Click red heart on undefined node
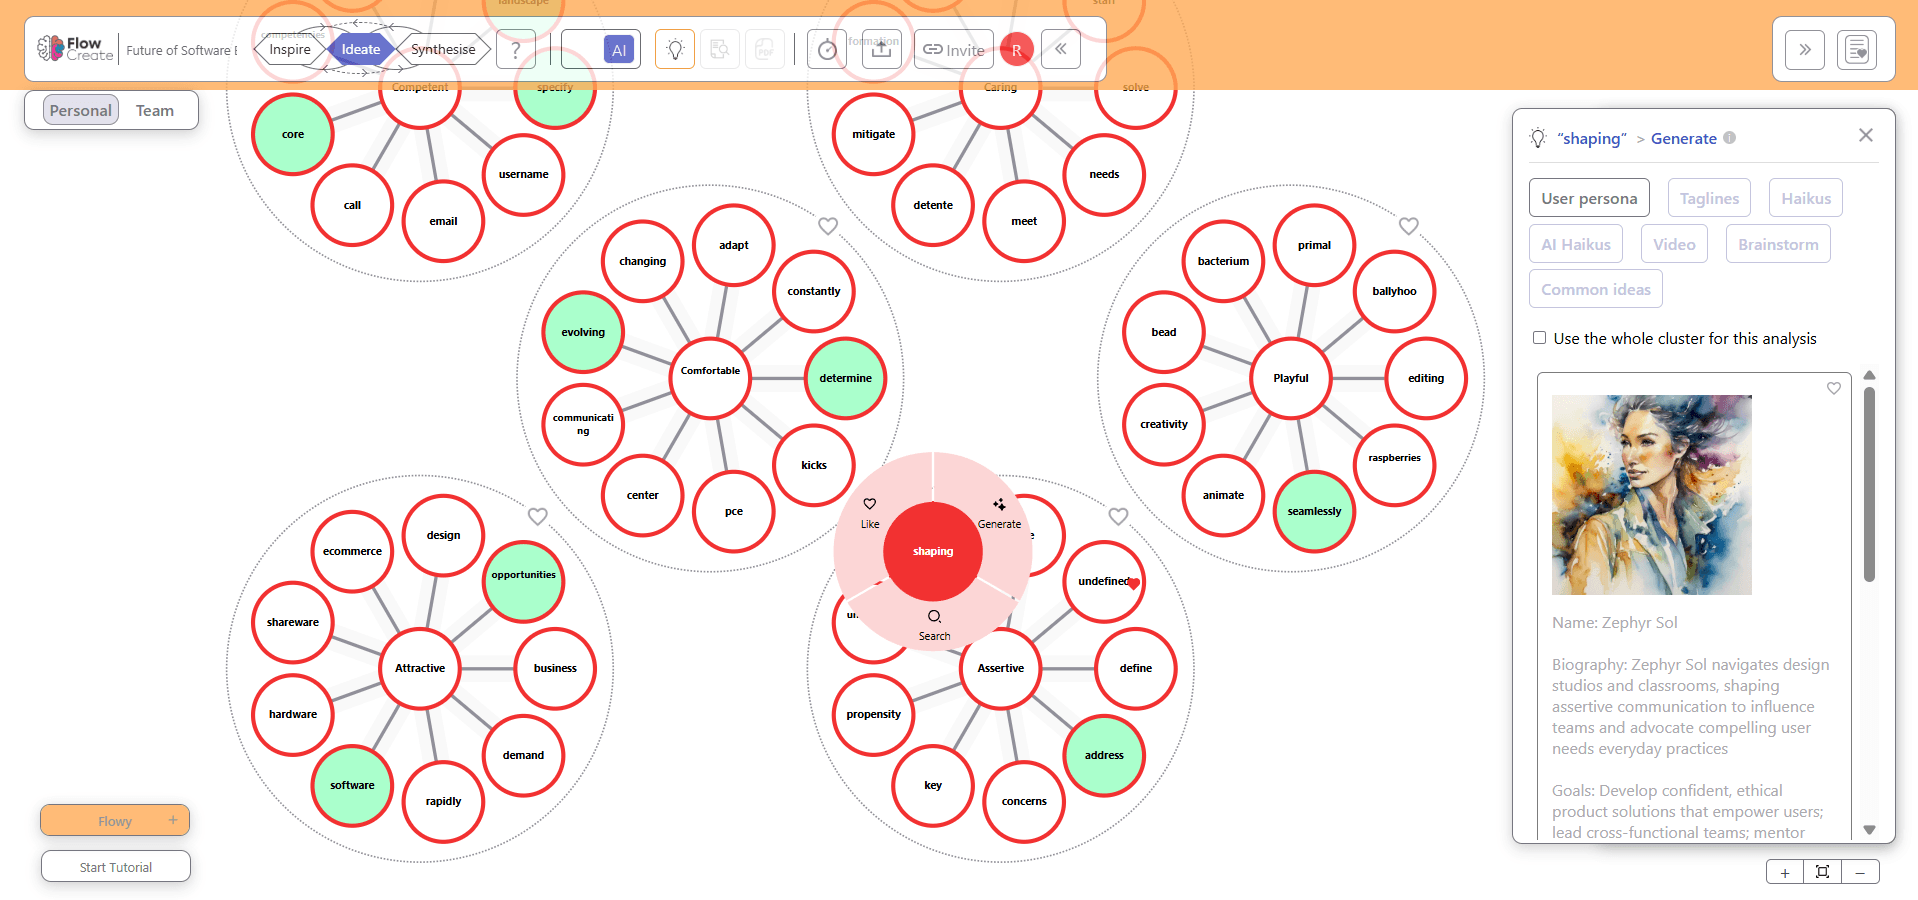 [x=1134, y=584]
